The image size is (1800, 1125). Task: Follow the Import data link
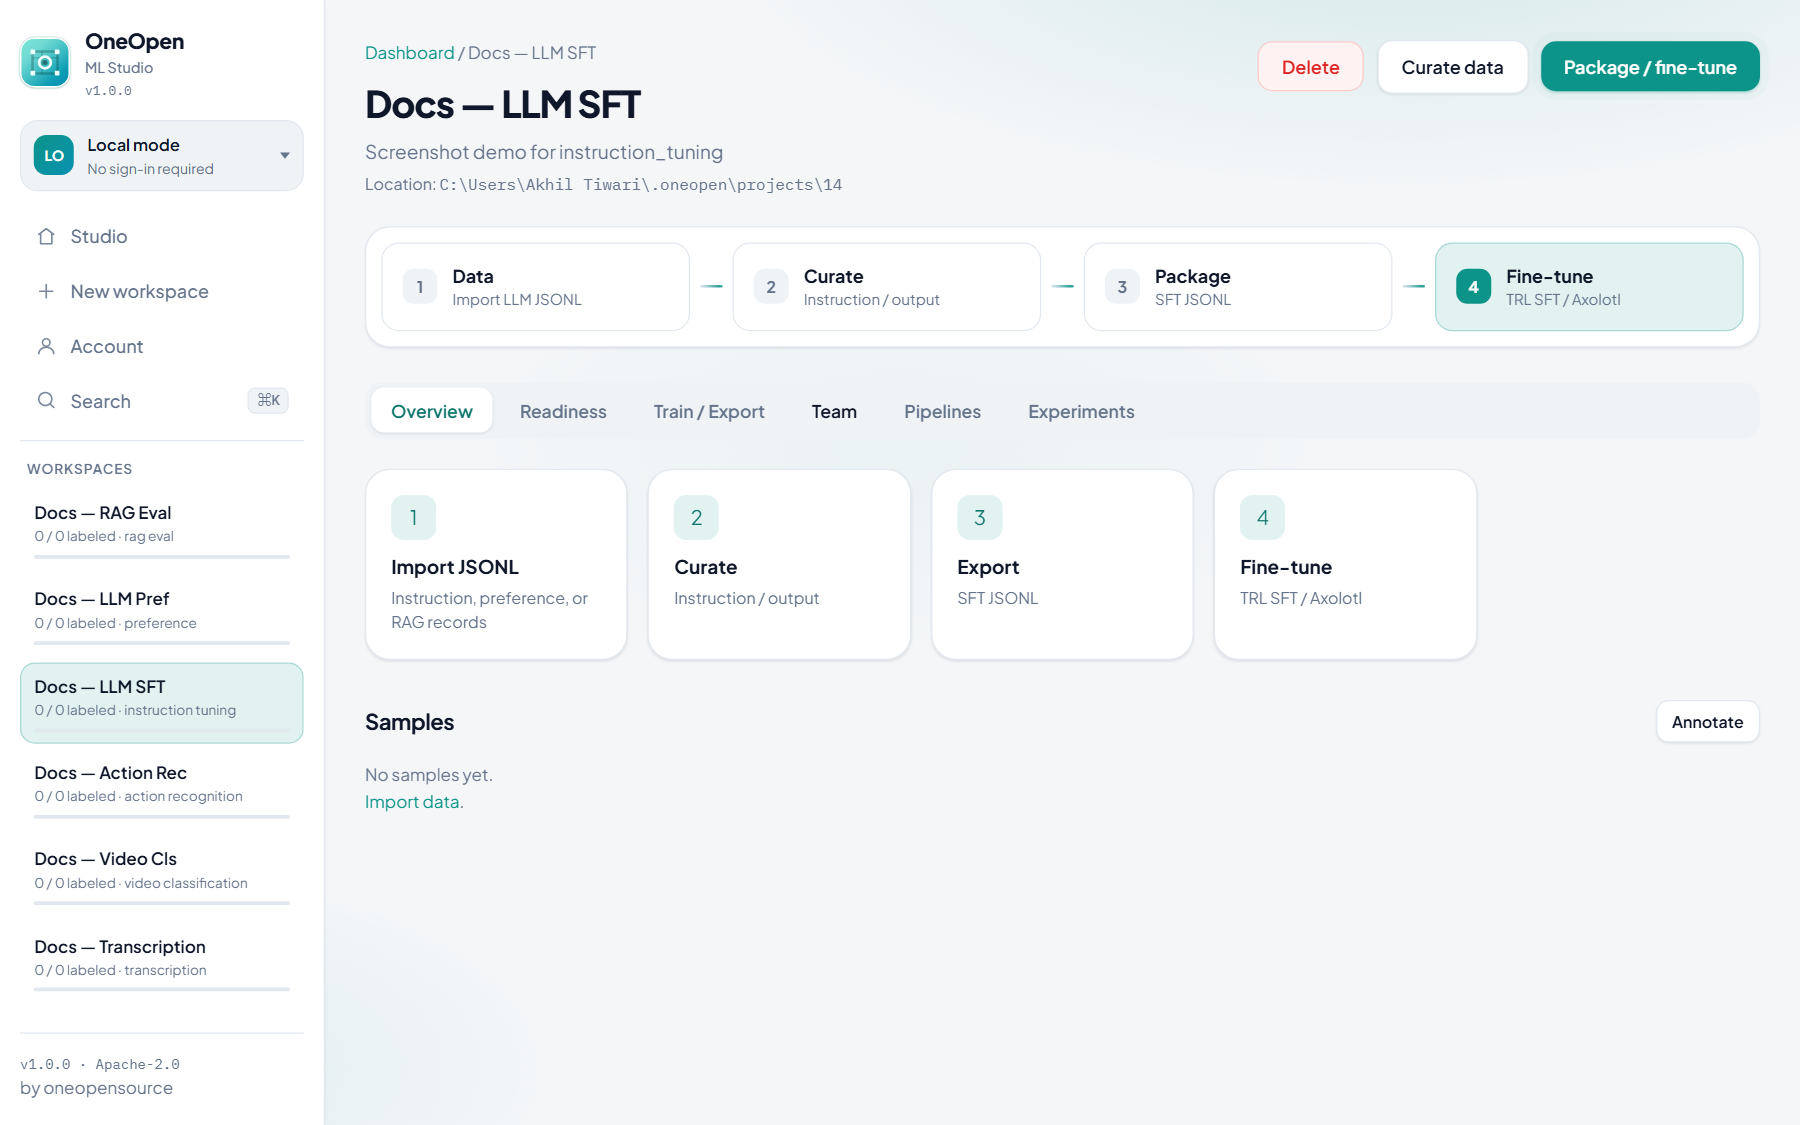click(414, 802)
